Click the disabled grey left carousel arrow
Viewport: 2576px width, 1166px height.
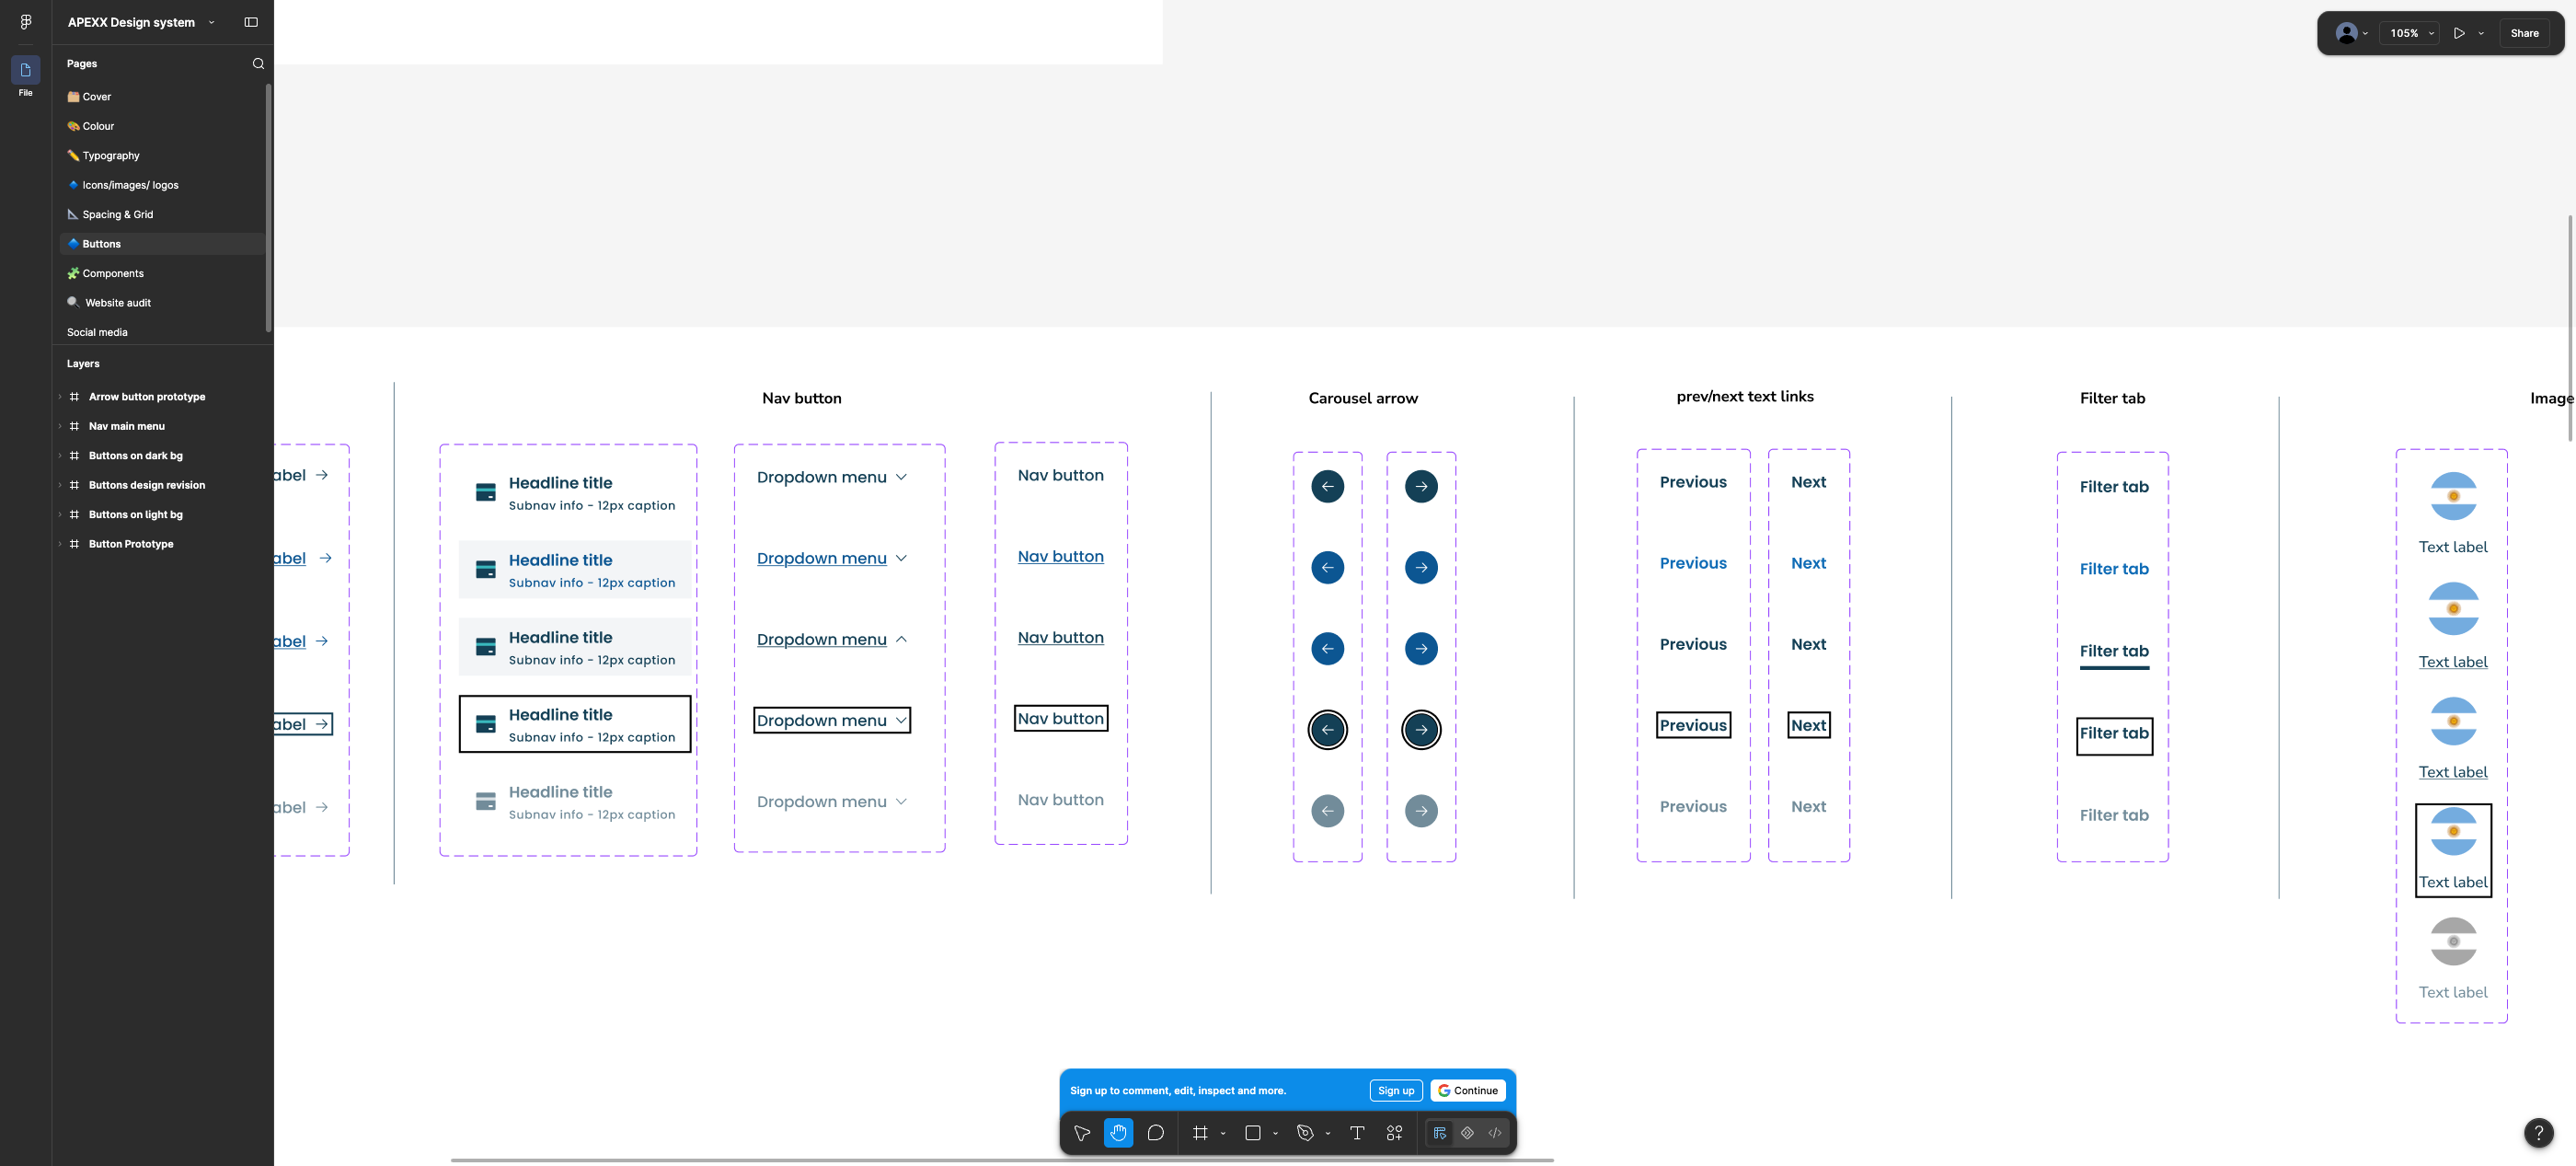click(x=1327, y=811)
